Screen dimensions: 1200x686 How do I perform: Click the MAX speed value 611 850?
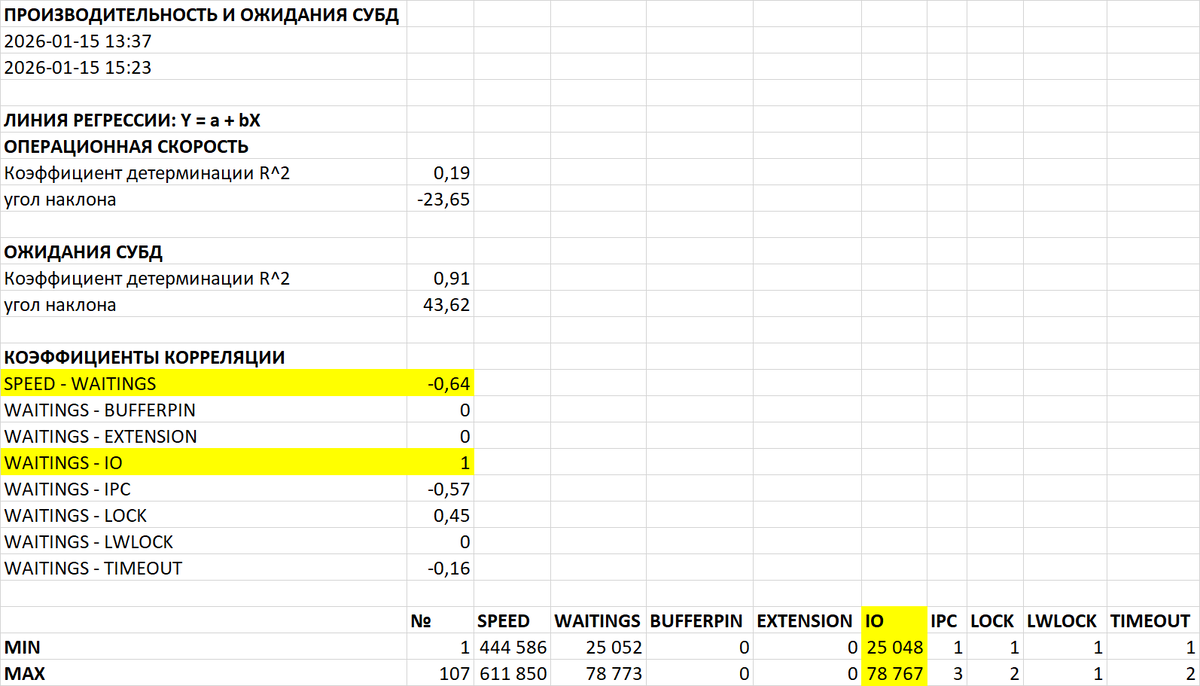tap(512, 673)
